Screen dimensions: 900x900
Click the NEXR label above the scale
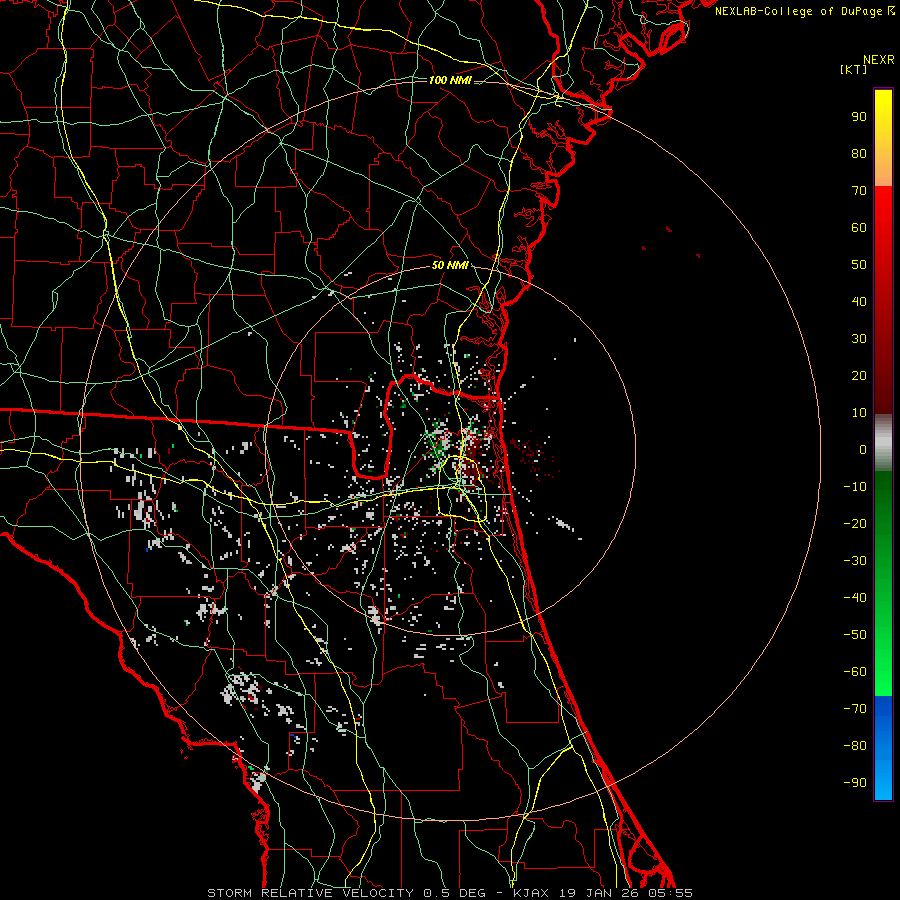pyautogui.click(x=878, y=60)
